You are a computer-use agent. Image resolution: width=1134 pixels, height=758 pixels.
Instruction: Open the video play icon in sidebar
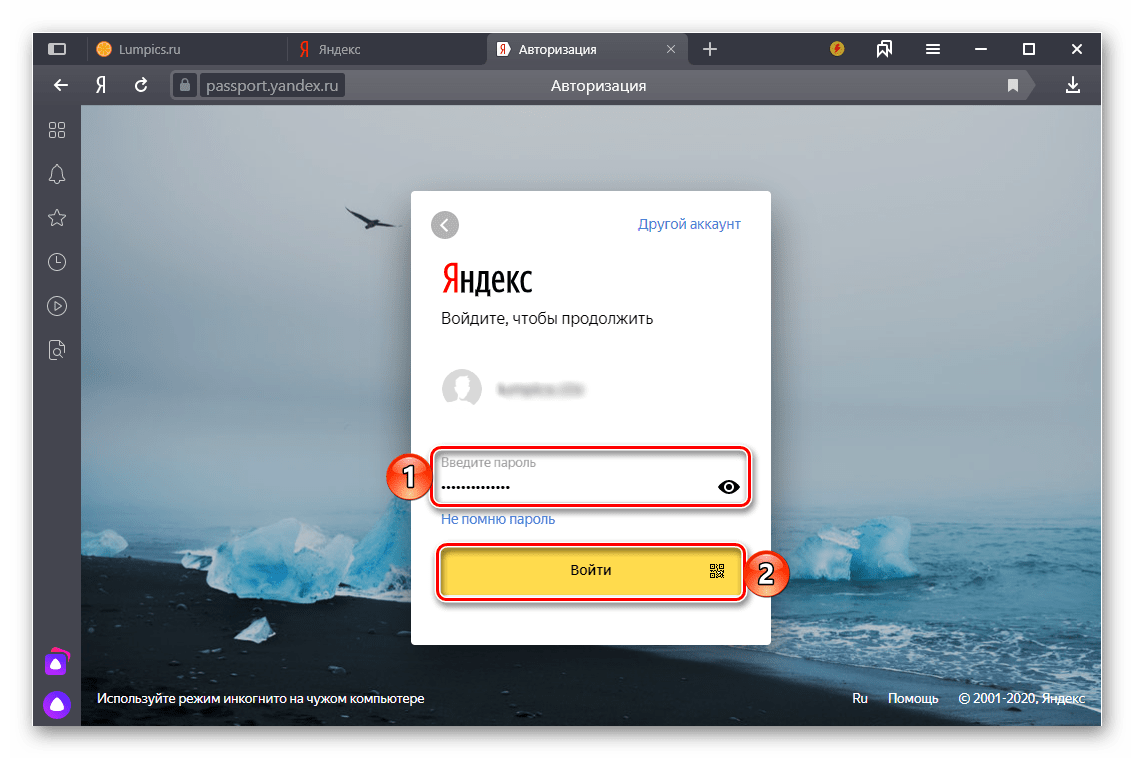pos(57,306)
